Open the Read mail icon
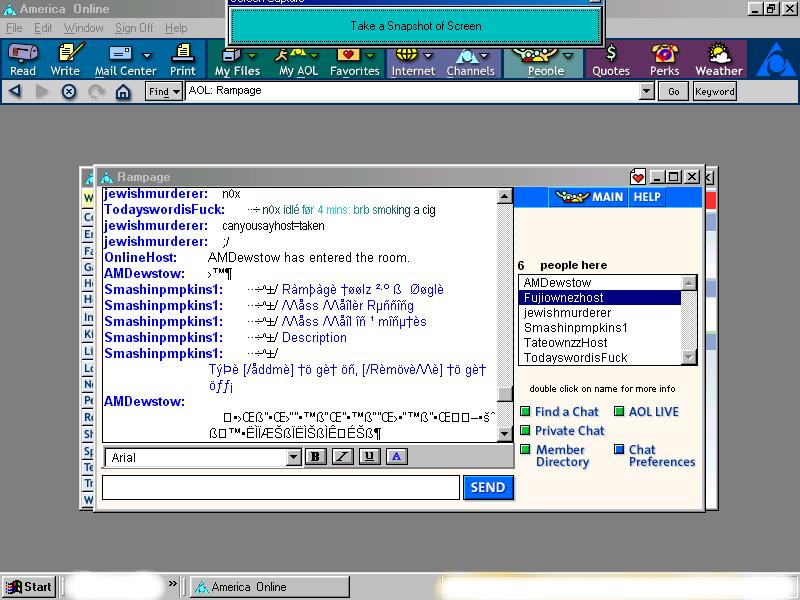Screen dimensions: 800x600 pyautogui.click(x=22, y=59)
